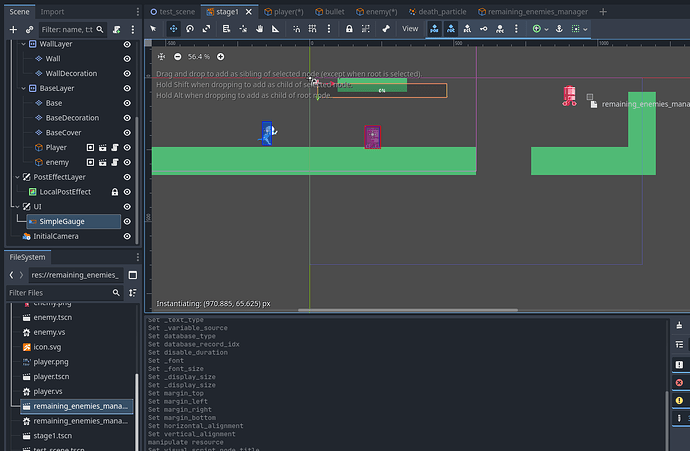This screenshot has width=690, height=451.
Task: Select the Move Mode tool
Action: (173, 29)
